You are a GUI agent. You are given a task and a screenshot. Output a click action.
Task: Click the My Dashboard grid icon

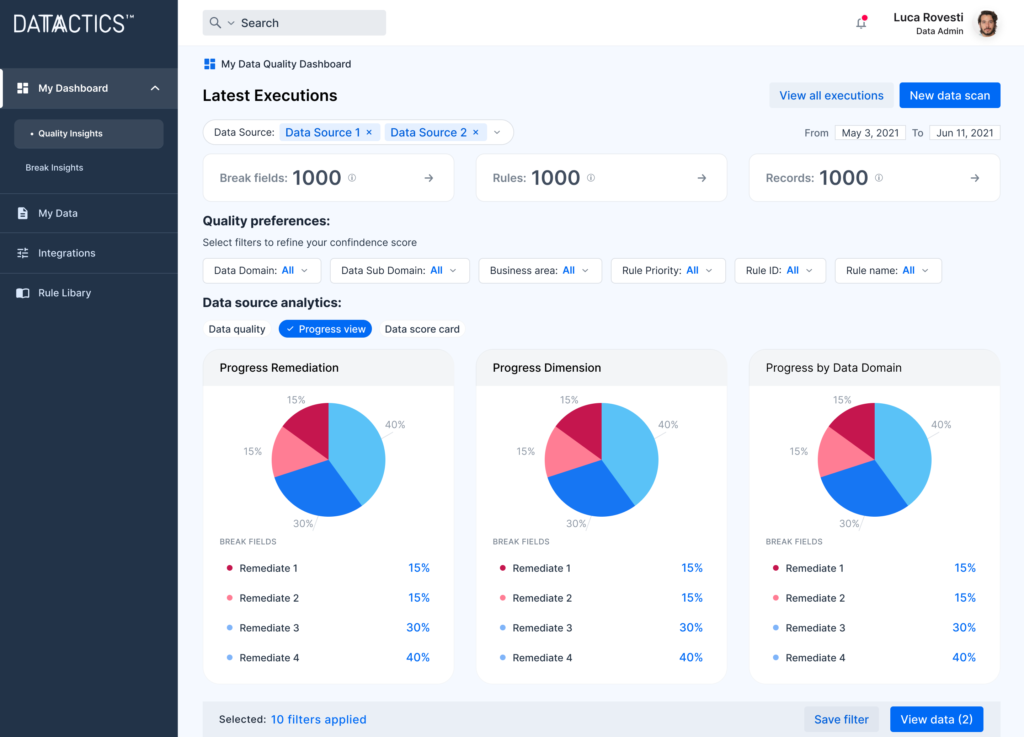(19, 88)
